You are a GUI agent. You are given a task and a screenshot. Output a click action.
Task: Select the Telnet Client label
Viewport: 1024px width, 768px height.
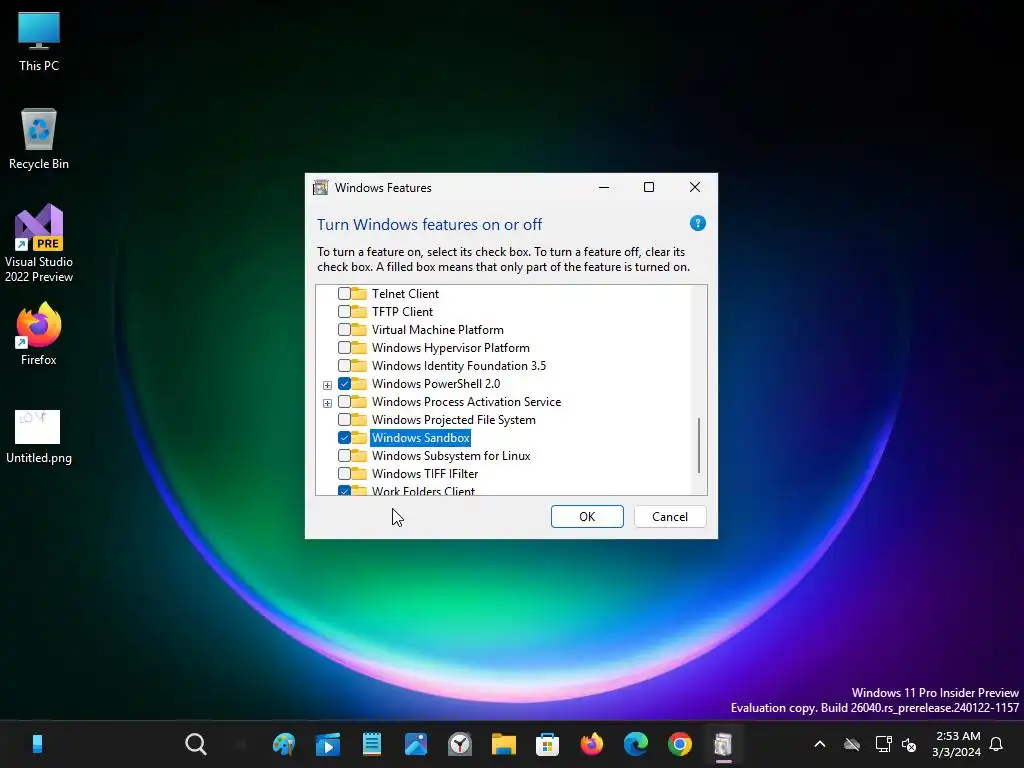[405, 294]
